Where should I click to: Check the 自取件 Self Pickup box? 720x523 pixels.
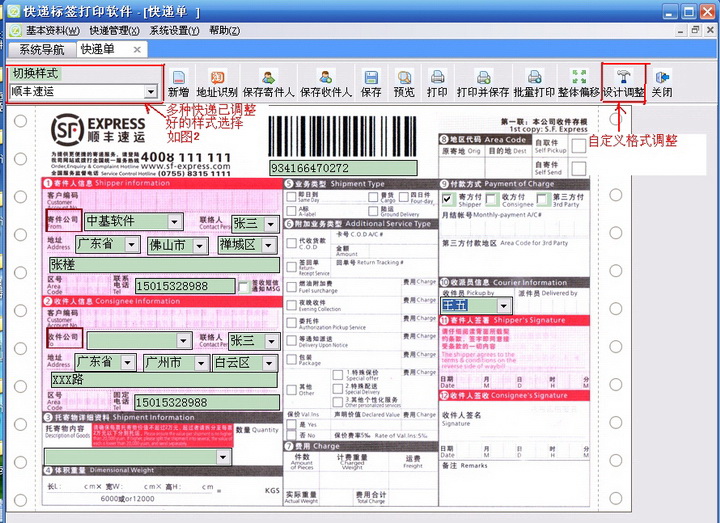579,146
